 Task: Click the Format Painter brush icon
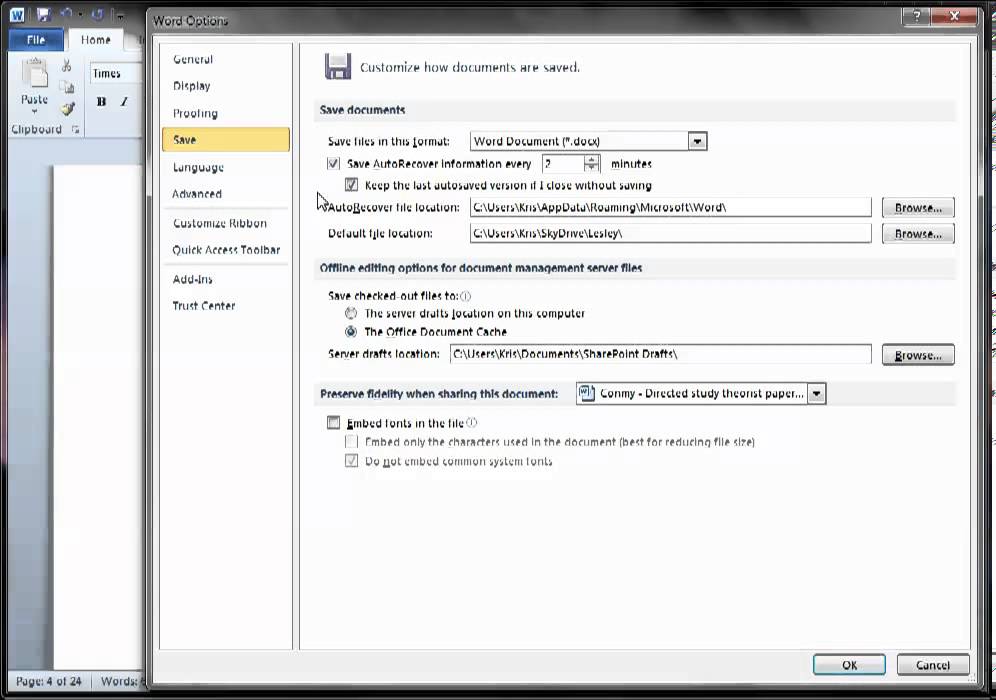click(67, 109)
